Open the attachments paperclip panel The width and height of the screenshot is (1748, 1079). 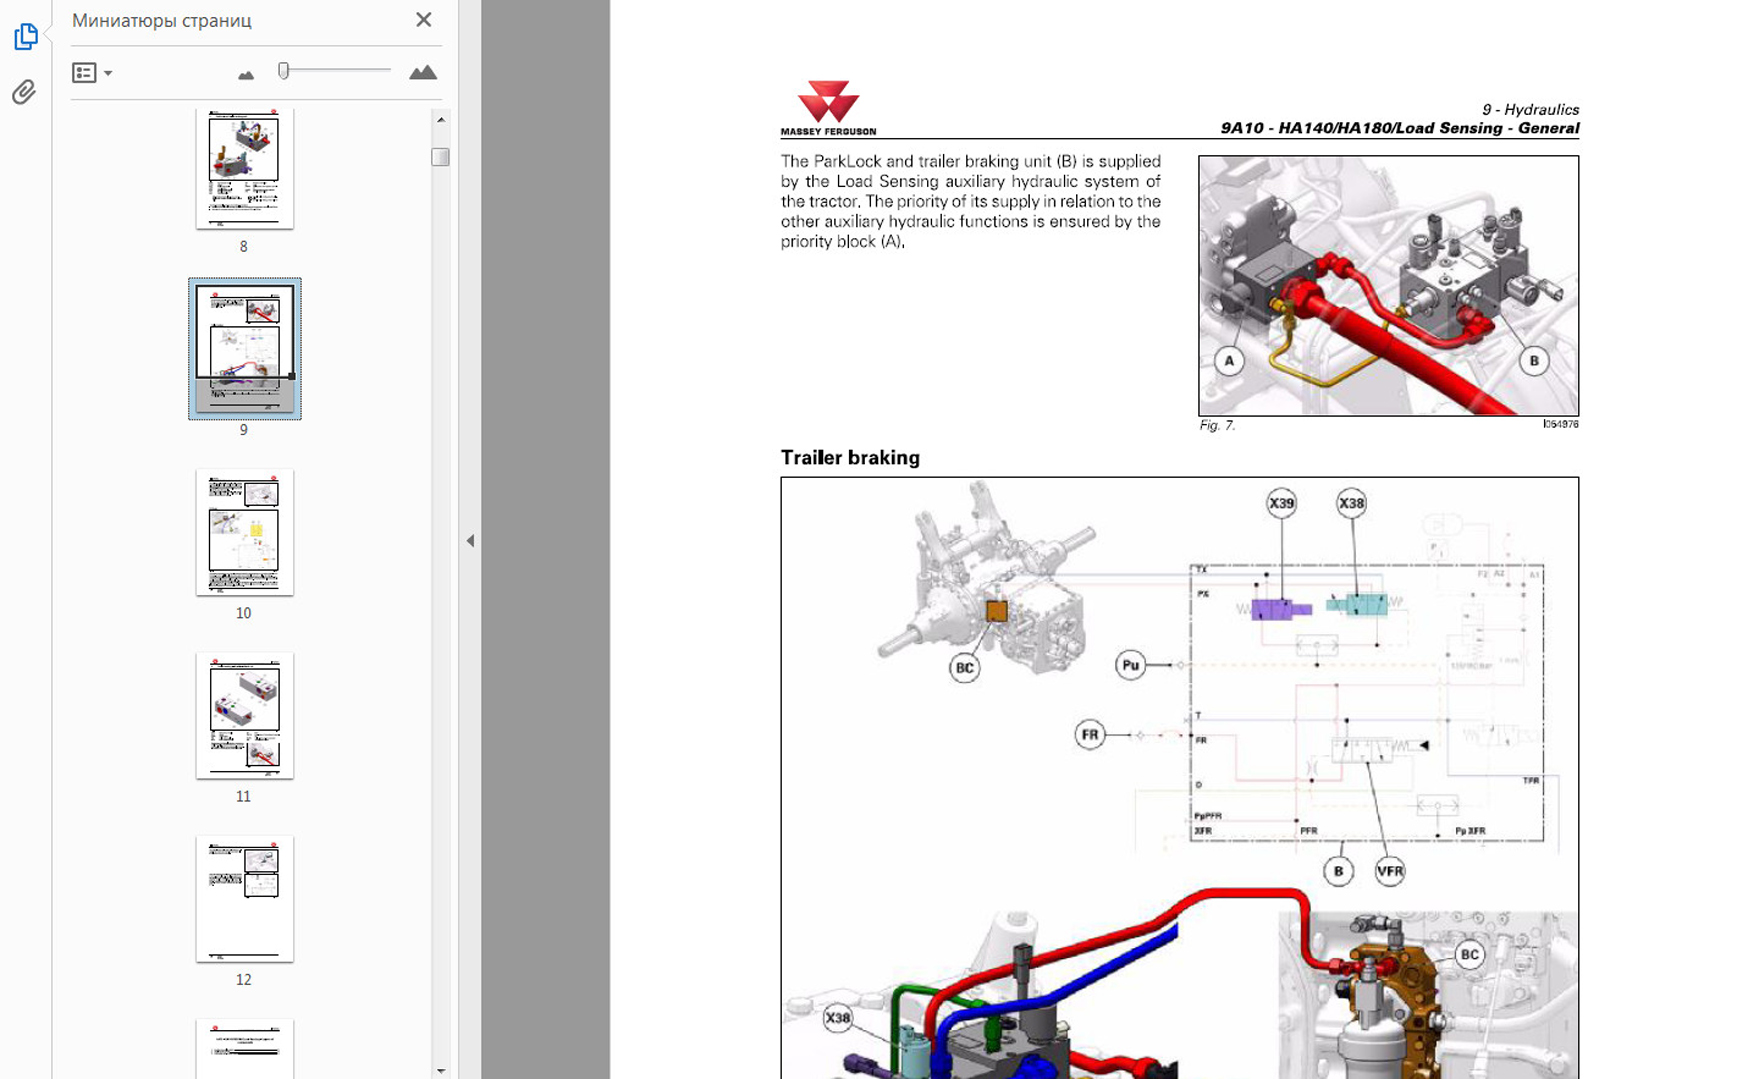[24, 92]
